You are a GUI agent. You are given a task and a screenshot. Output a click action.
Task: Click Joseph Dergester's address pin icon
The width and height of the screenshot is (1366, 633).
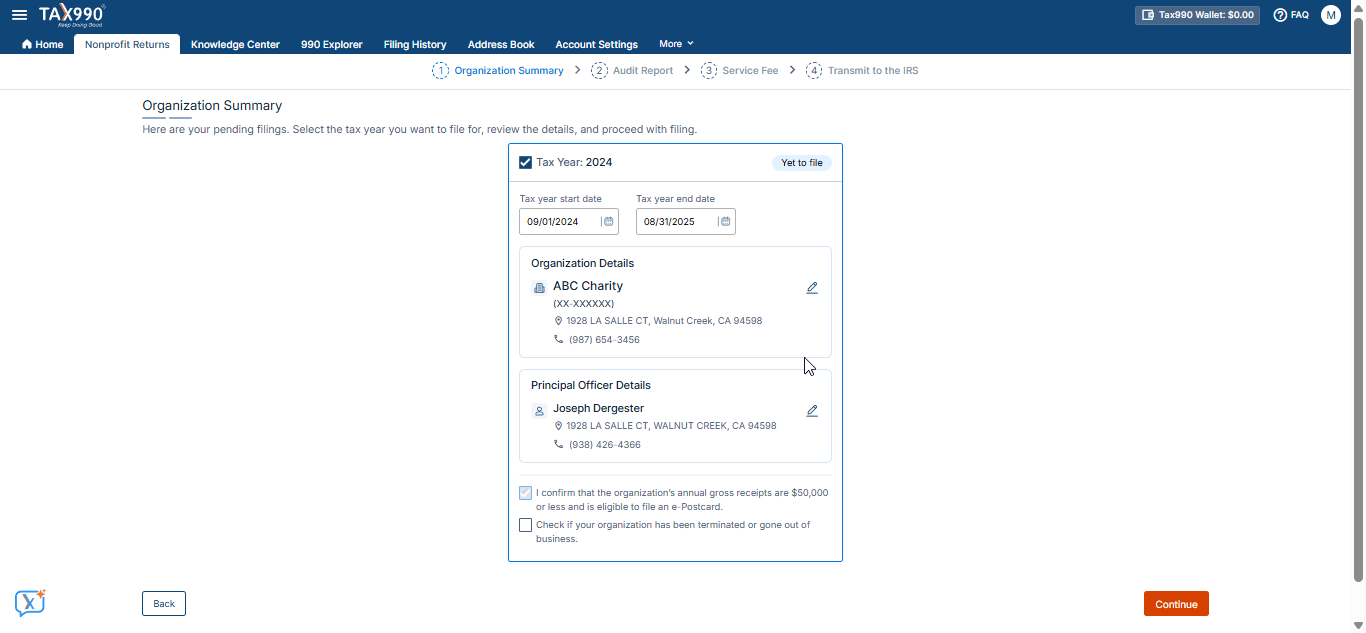tap(559, 426)
